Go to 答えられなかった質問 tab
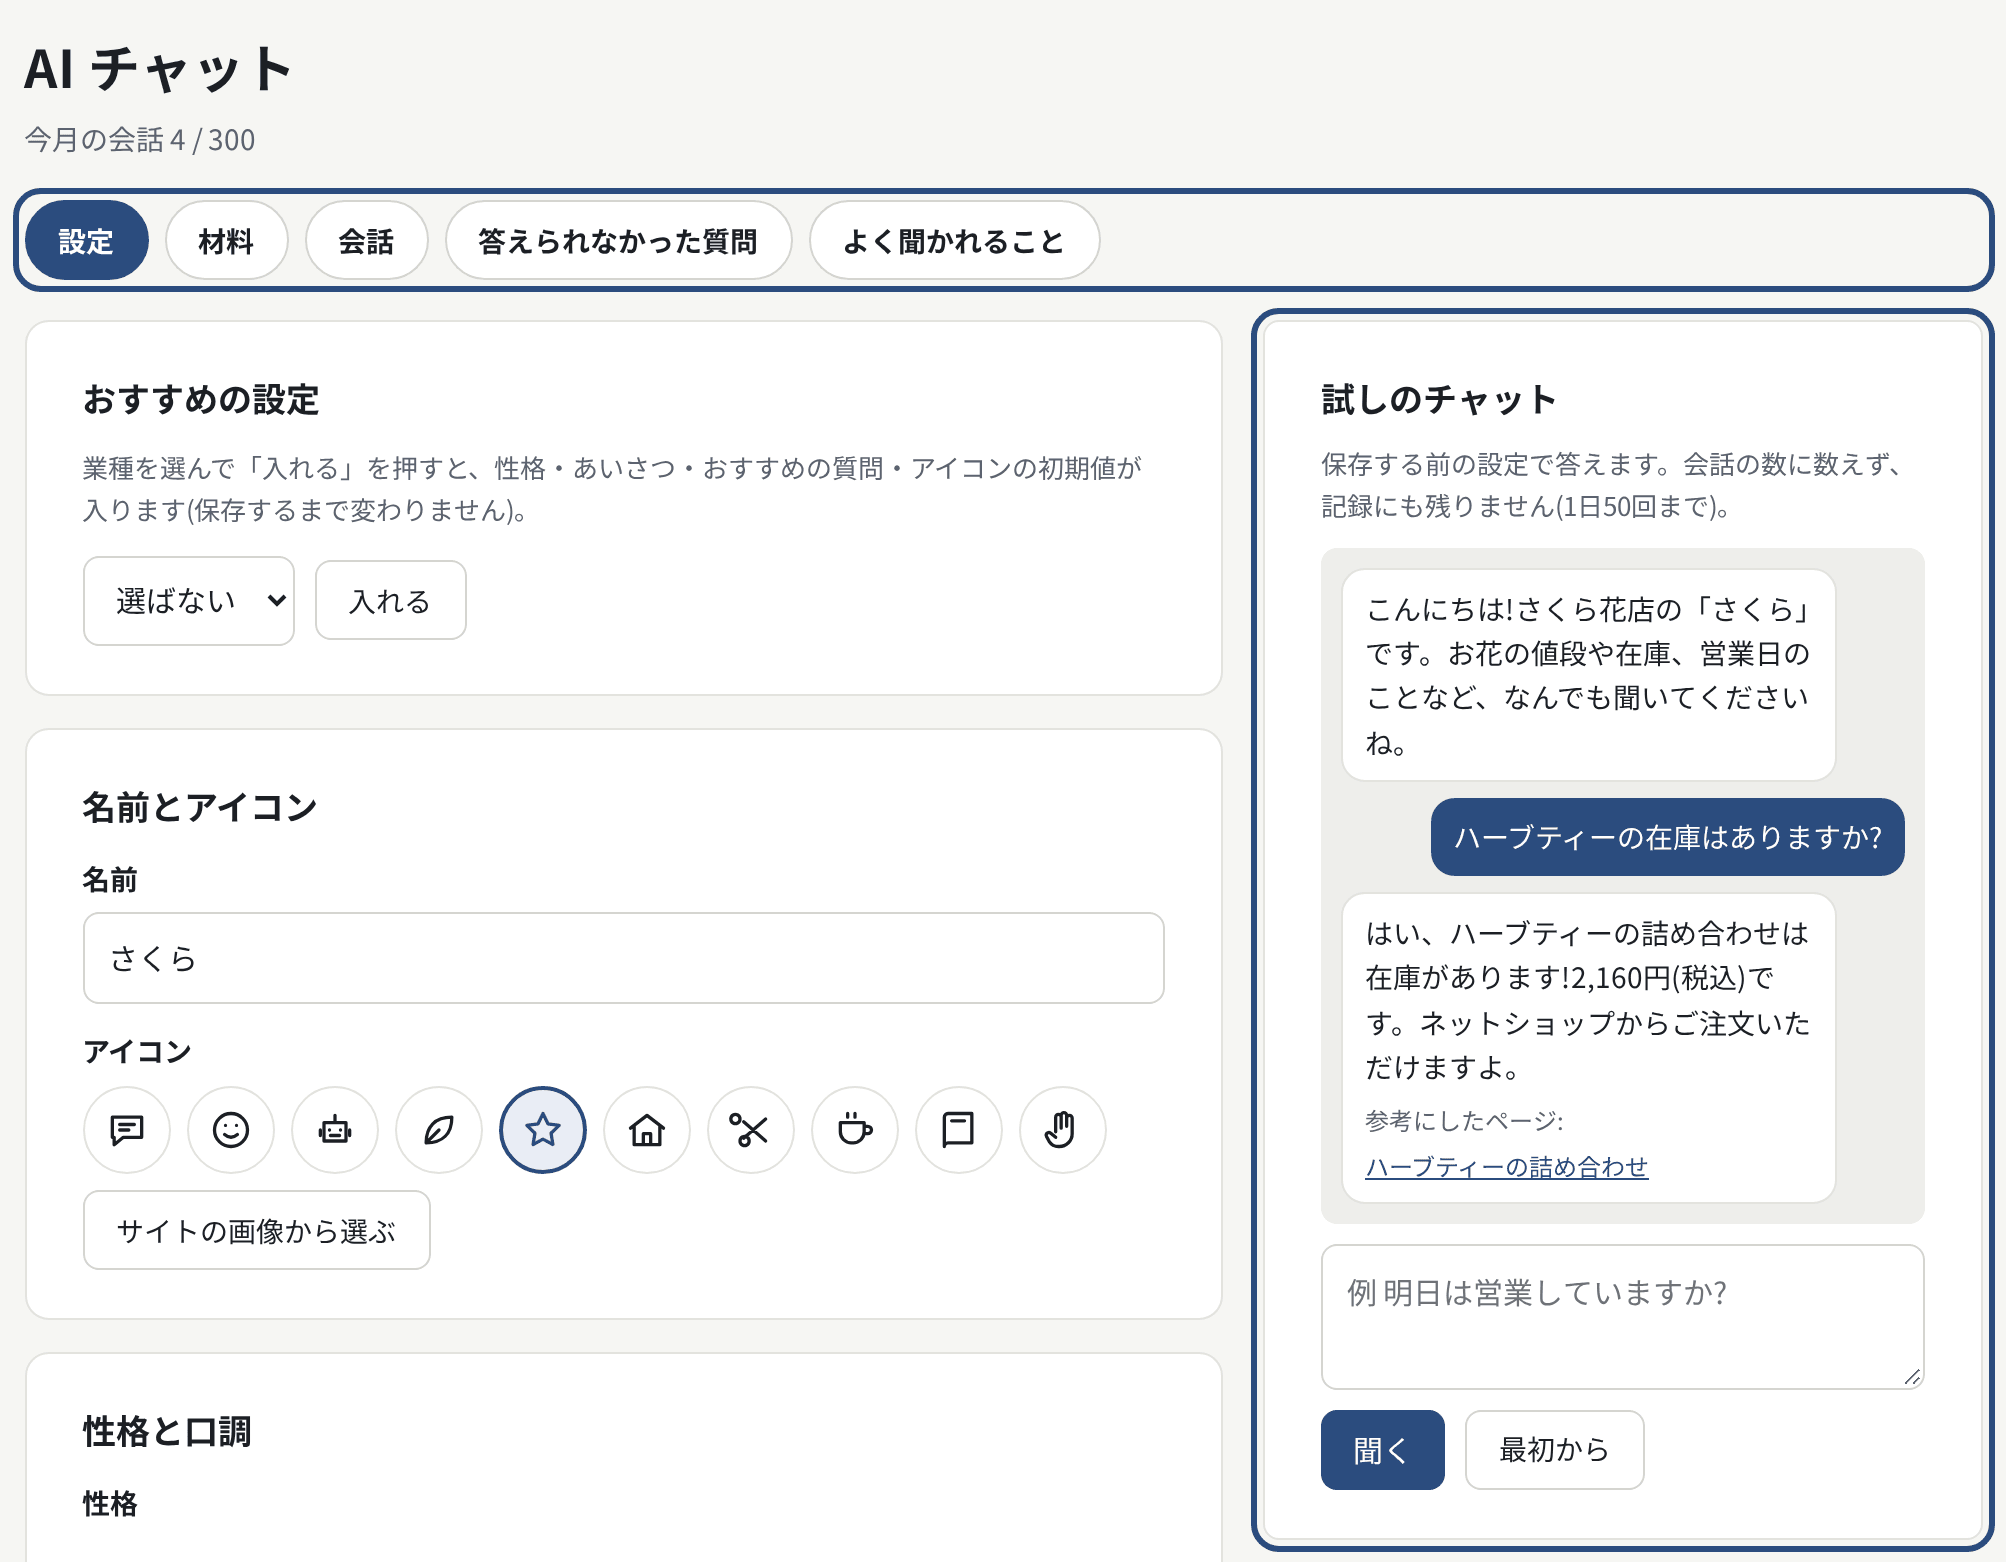 pos(619,240)
